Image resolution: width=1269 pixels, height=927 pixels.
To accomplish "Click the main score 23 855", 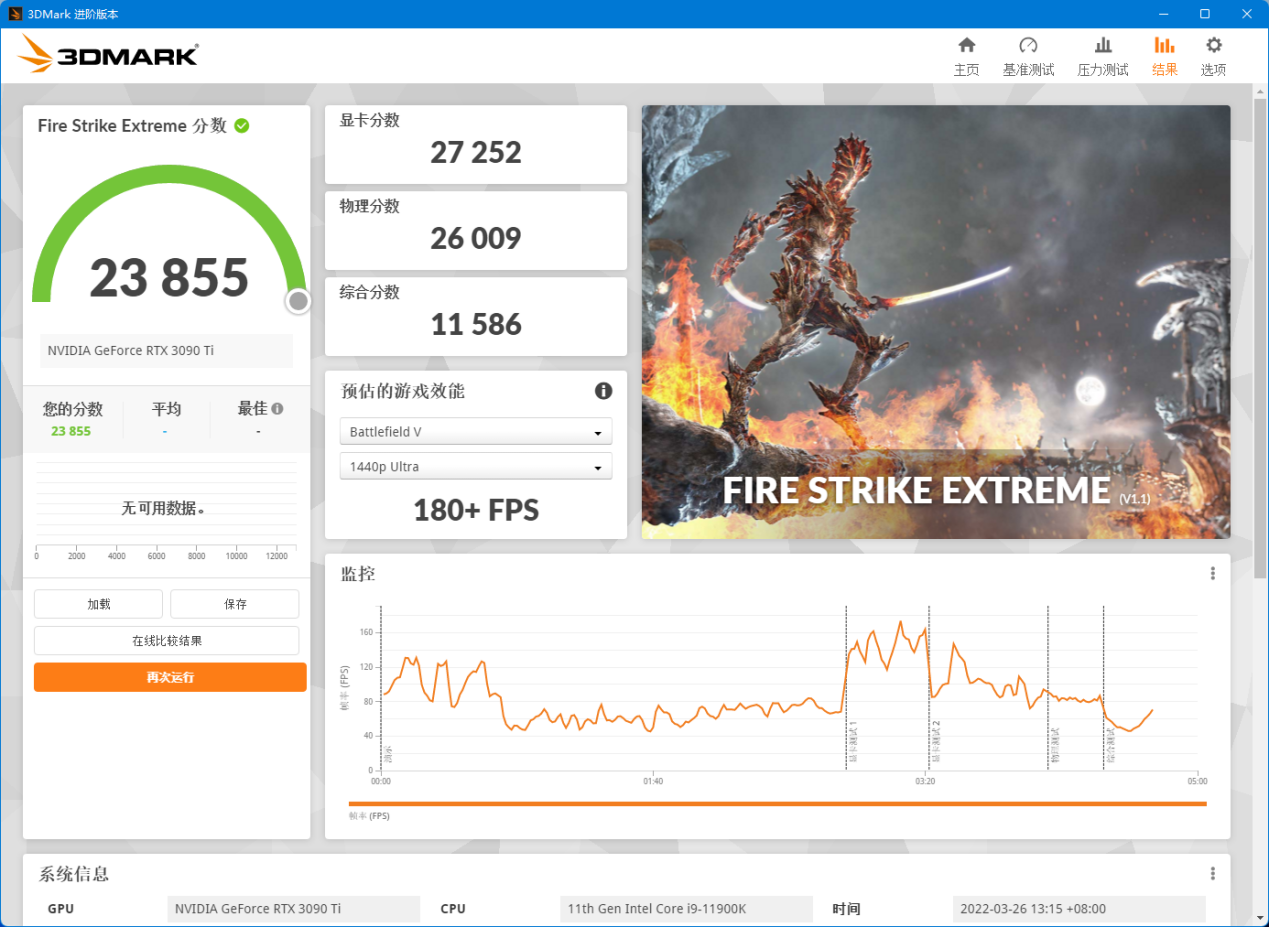I will tap(169, 277).
